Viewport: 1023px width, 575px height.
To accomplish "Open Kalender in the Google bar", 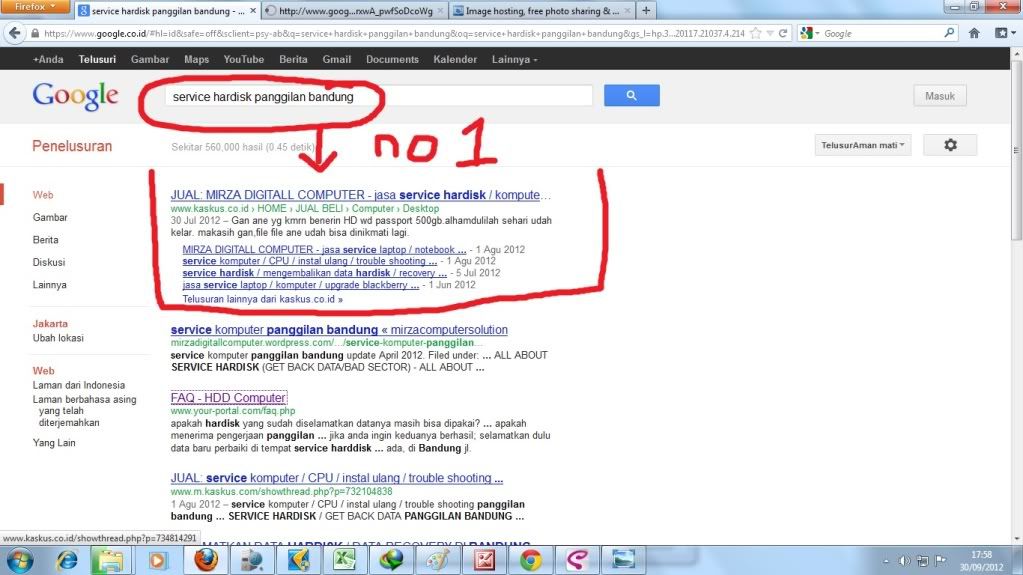I will pyautogui.click(x=455, y=59).
